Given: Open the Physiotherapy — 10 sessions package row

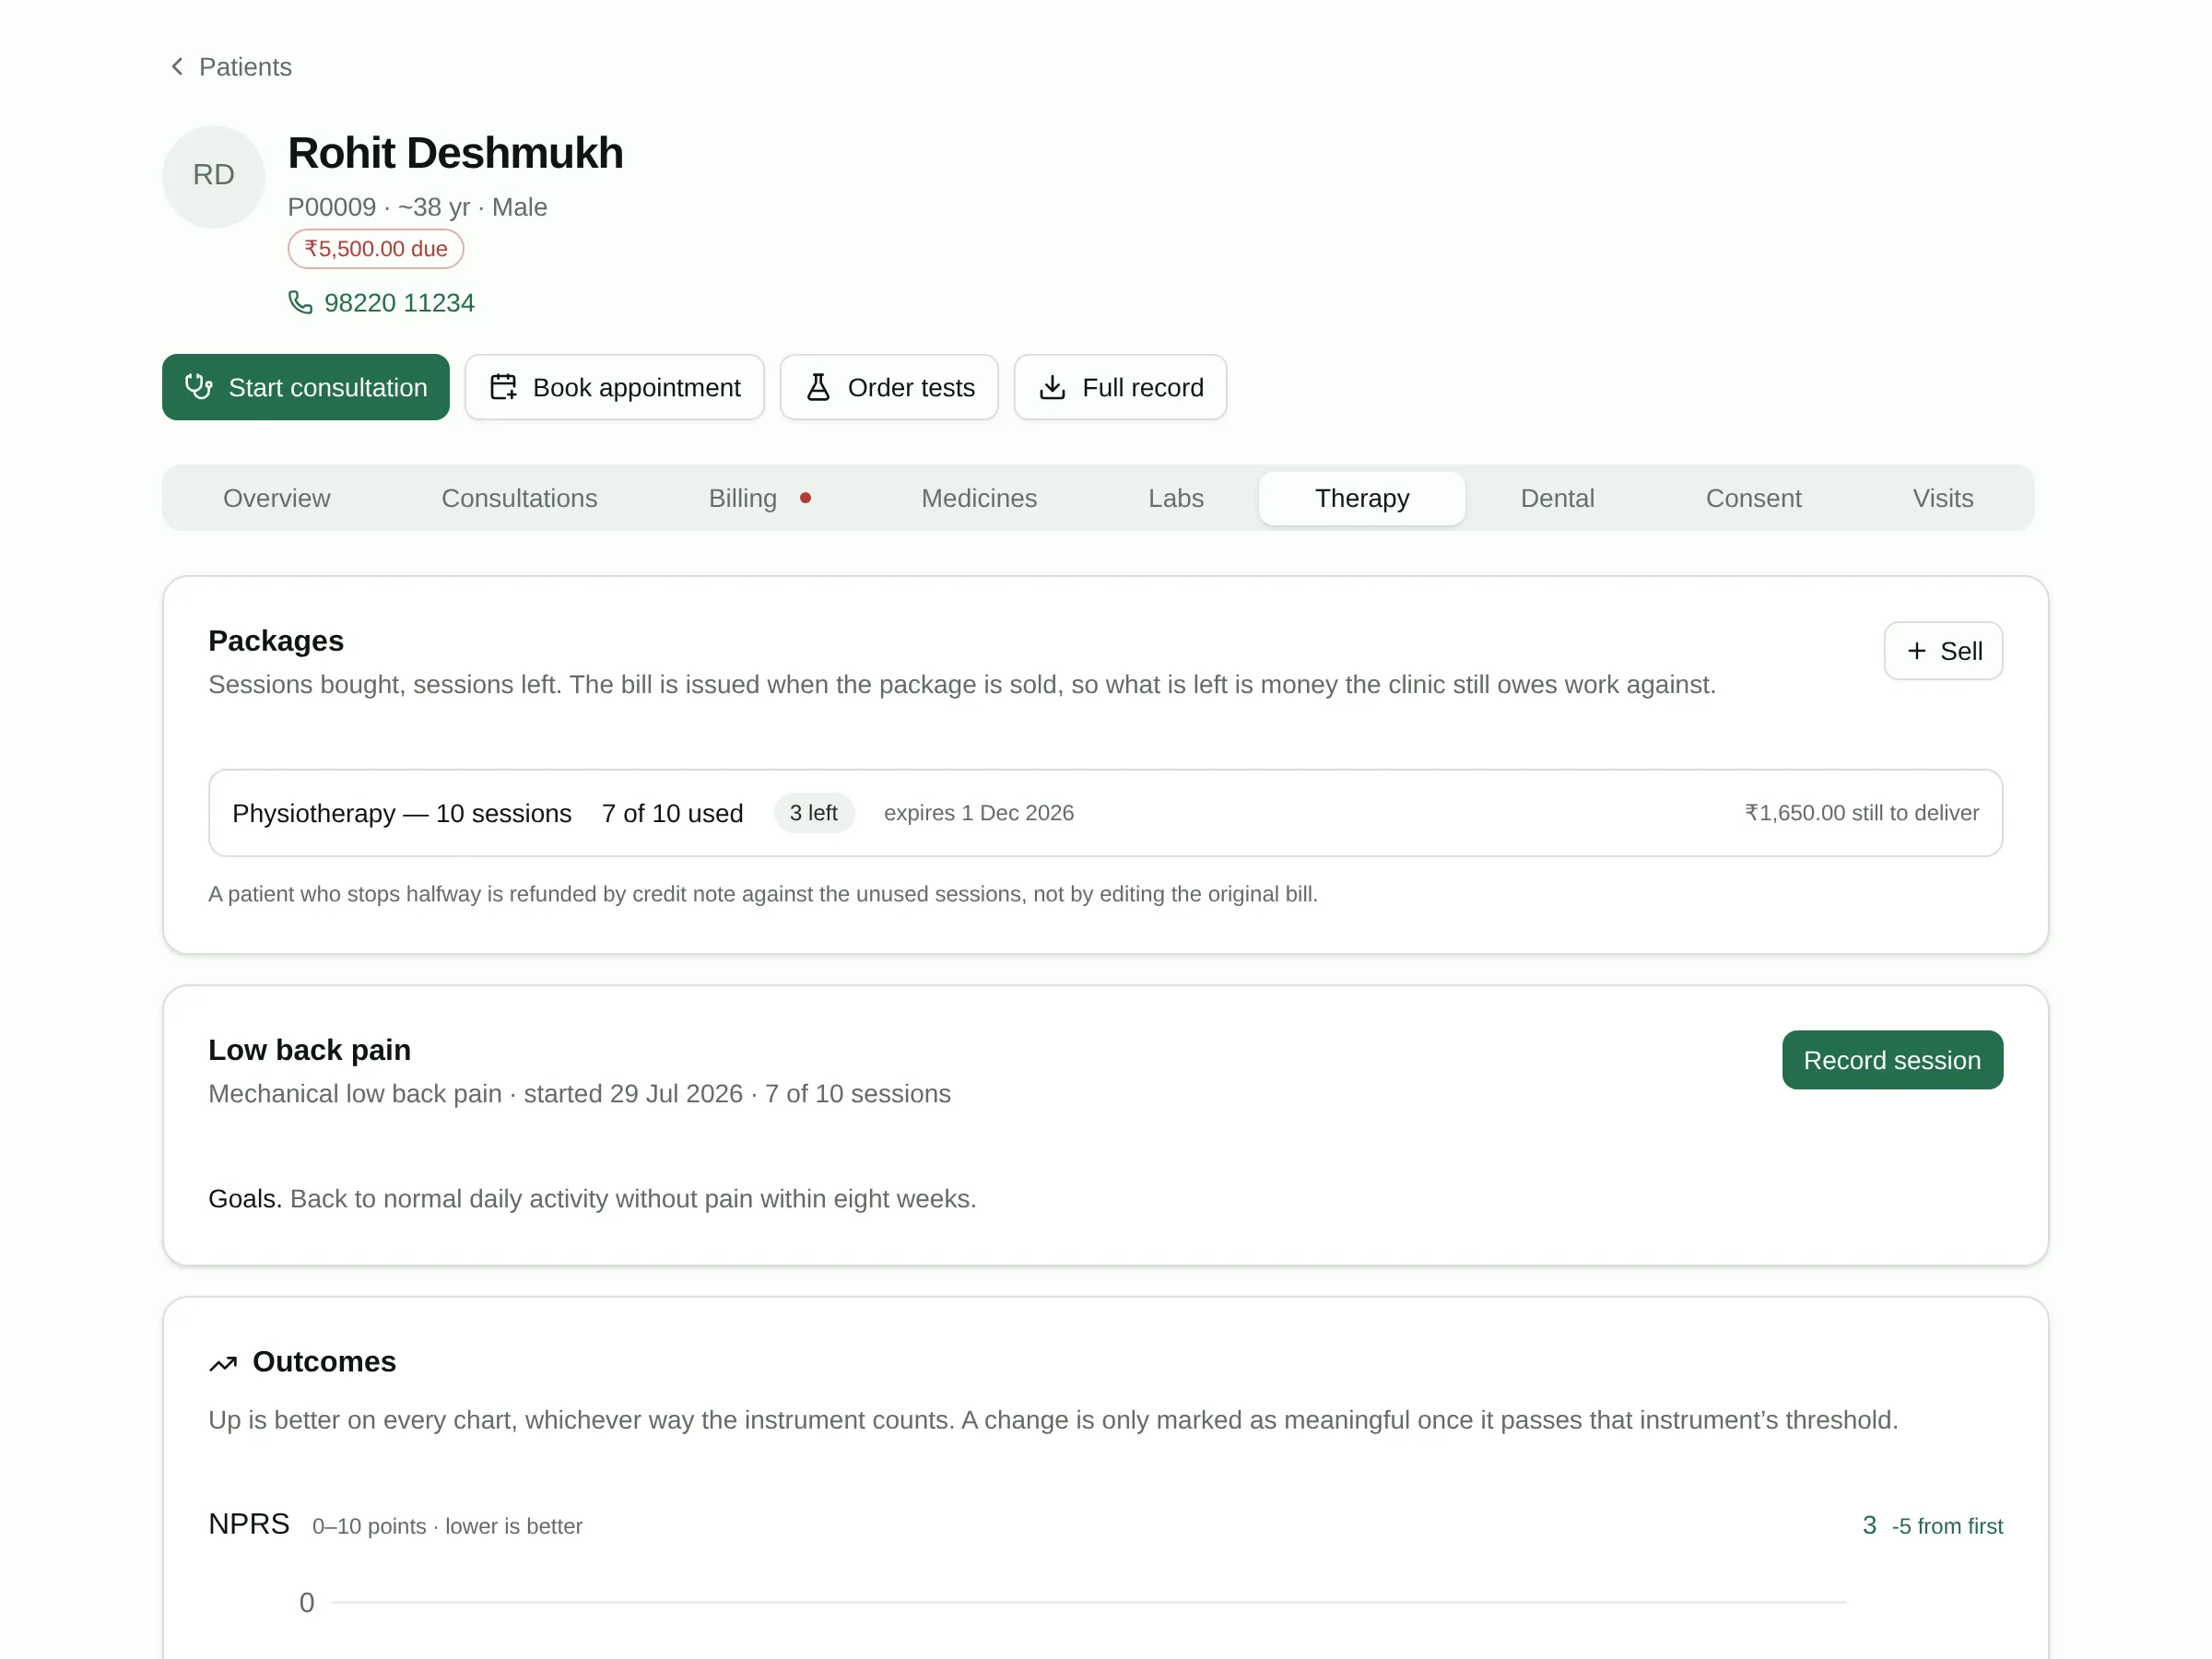Looking at the screenshot, I should (1105, 813).
